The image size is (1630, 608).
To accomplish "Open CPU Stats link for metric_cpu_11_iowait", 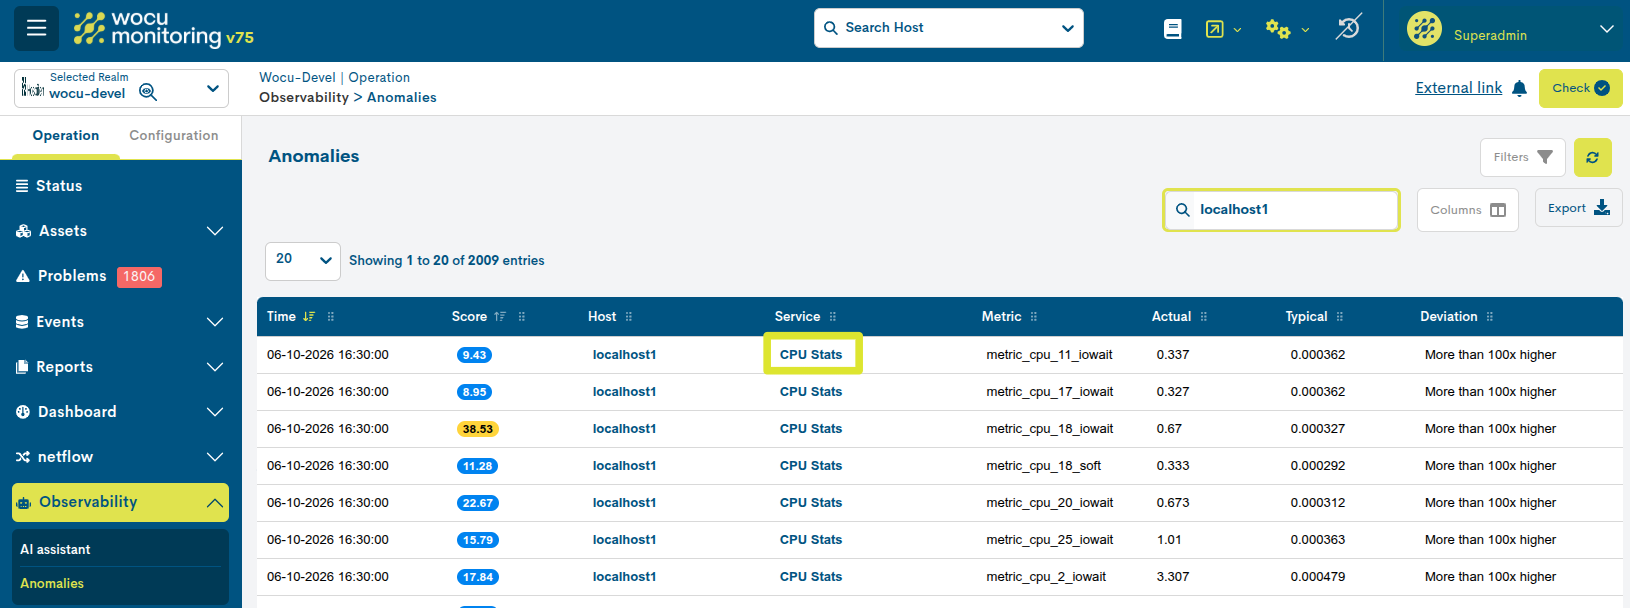I will [811, 355].
